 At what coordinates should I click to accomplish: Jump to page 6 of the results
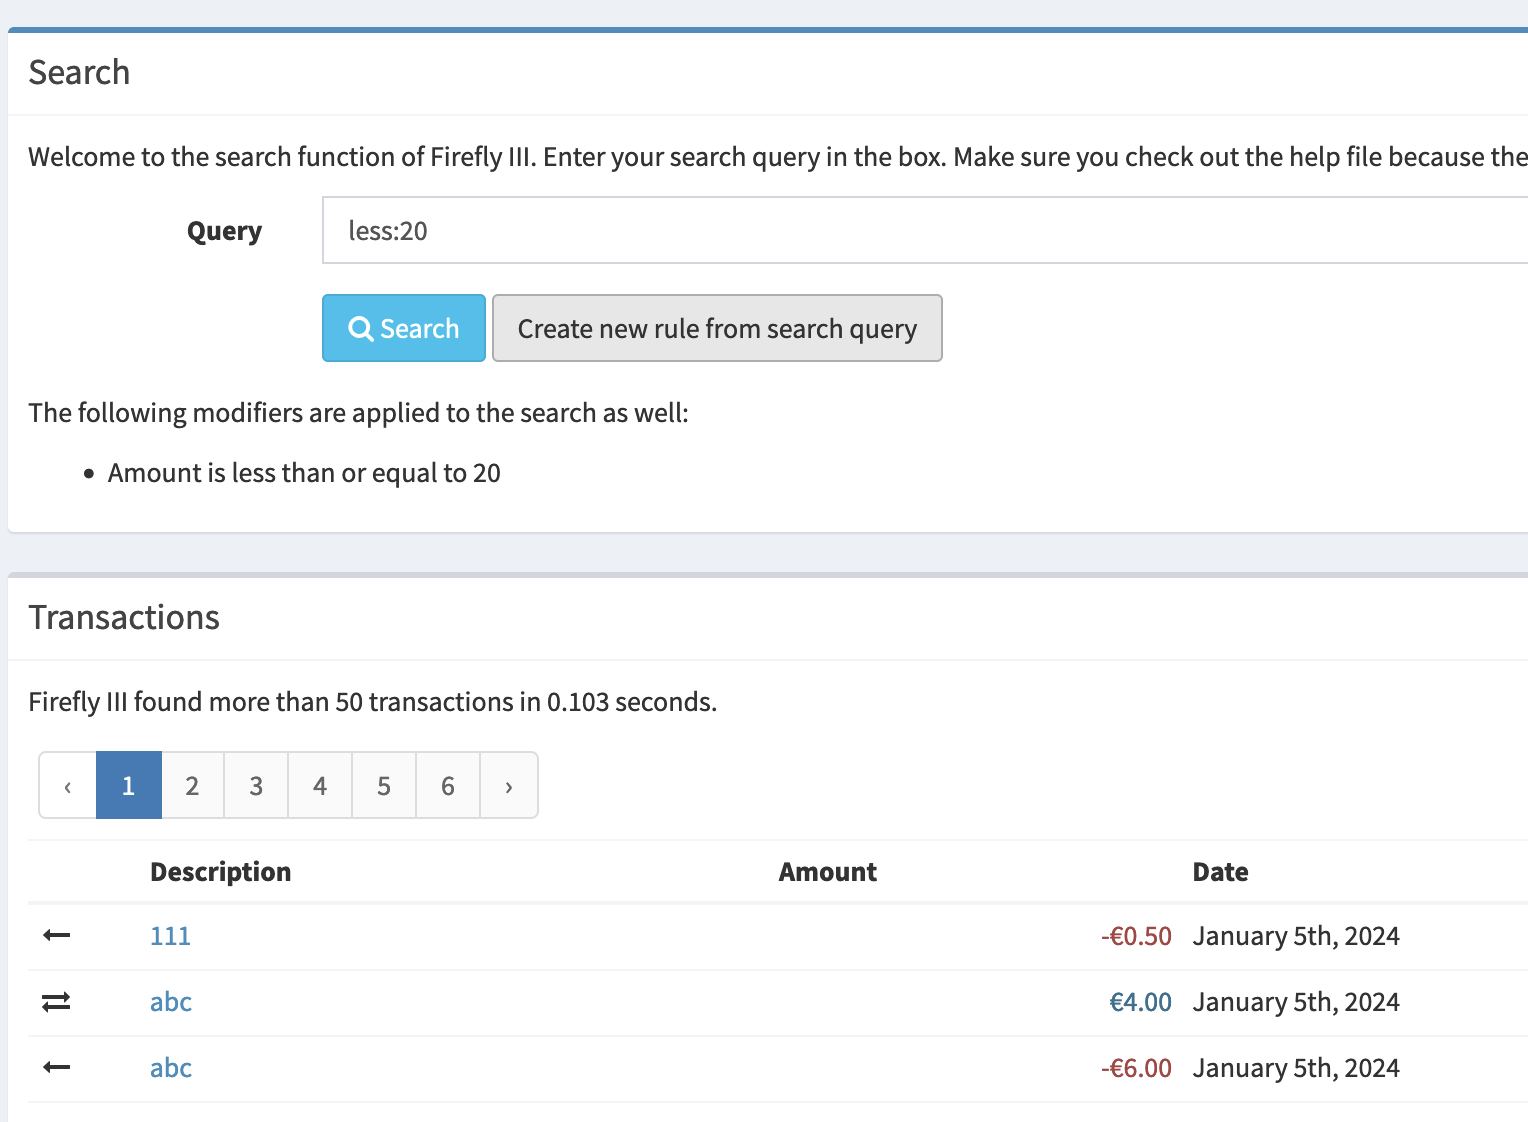click(x=447, y=785)
